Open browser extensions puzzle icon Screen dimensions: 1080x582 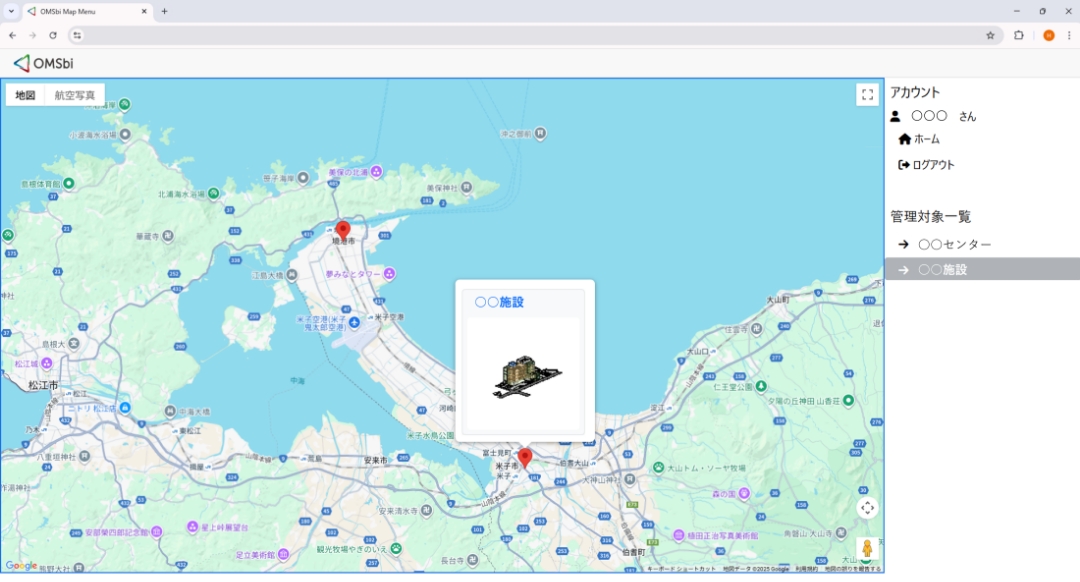coord(1019,35)
